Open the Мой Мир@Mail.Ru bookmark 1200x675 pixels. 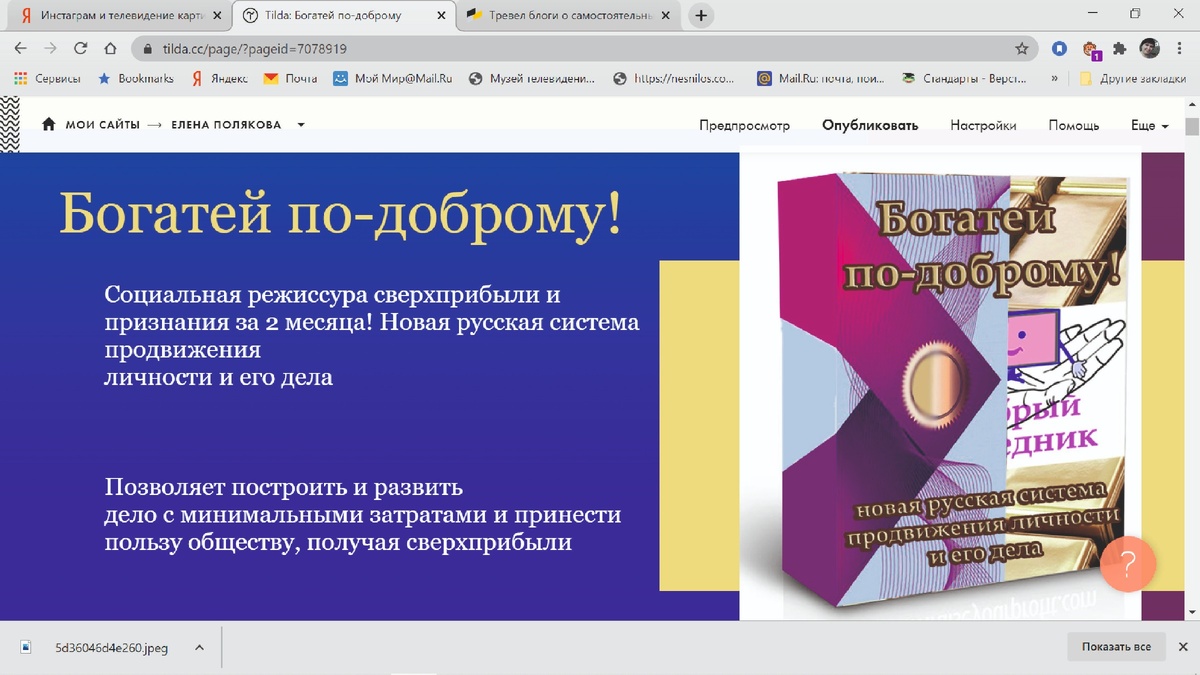tap(392, 79)
